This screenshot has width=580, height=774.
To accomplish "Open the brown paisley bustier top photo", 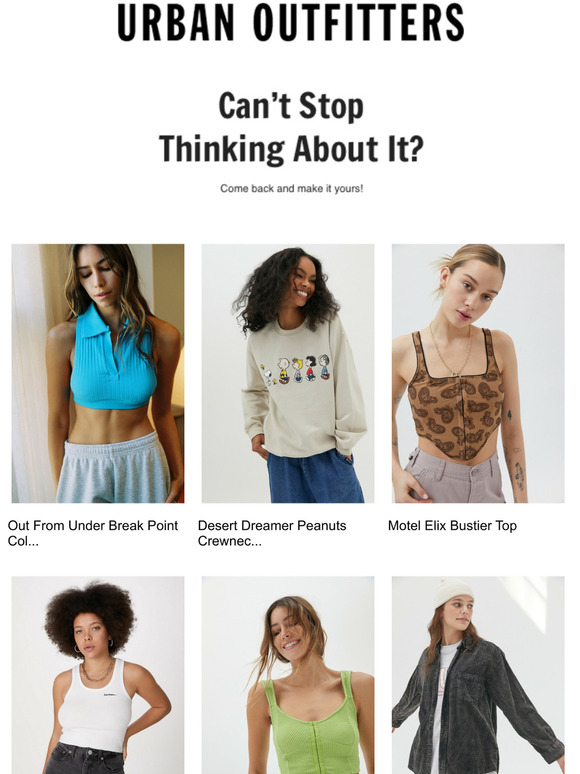I will point(478,373).
